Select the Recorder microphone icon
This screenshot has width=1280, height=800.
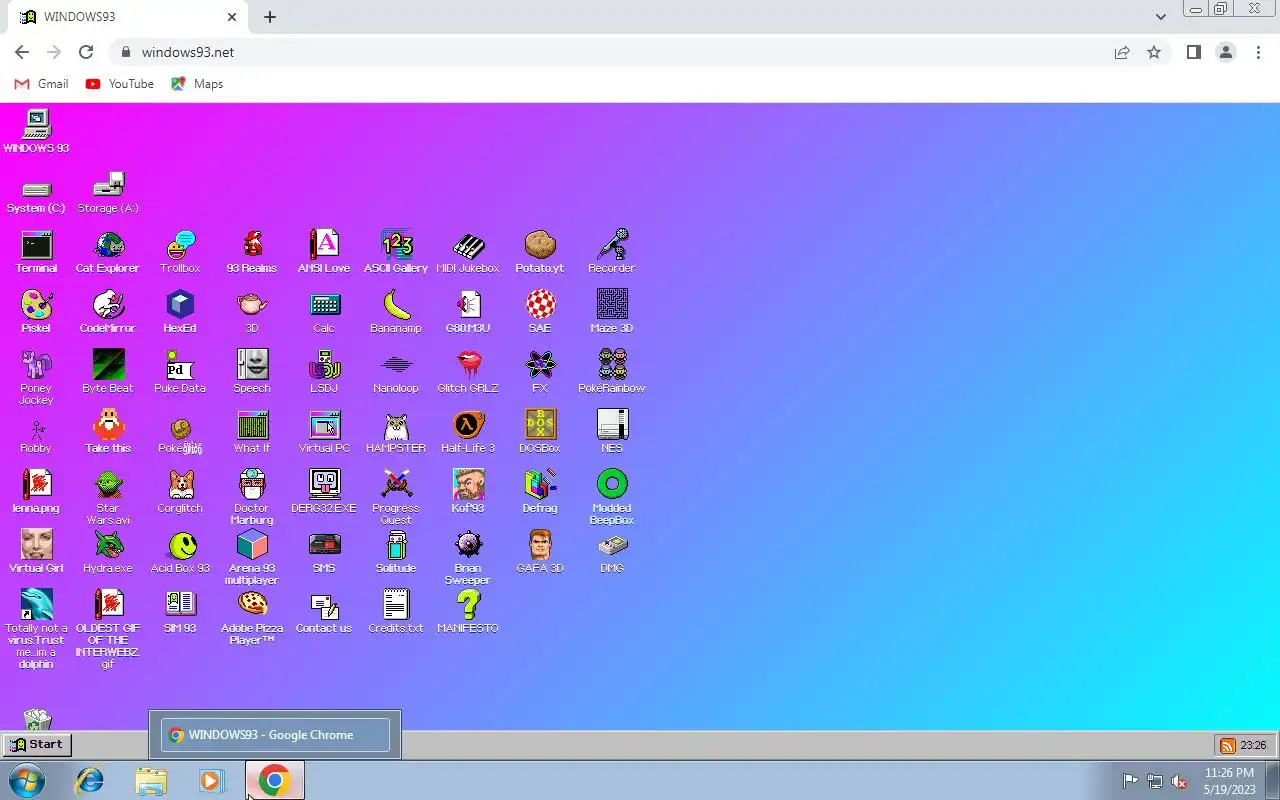coord(612,245)
